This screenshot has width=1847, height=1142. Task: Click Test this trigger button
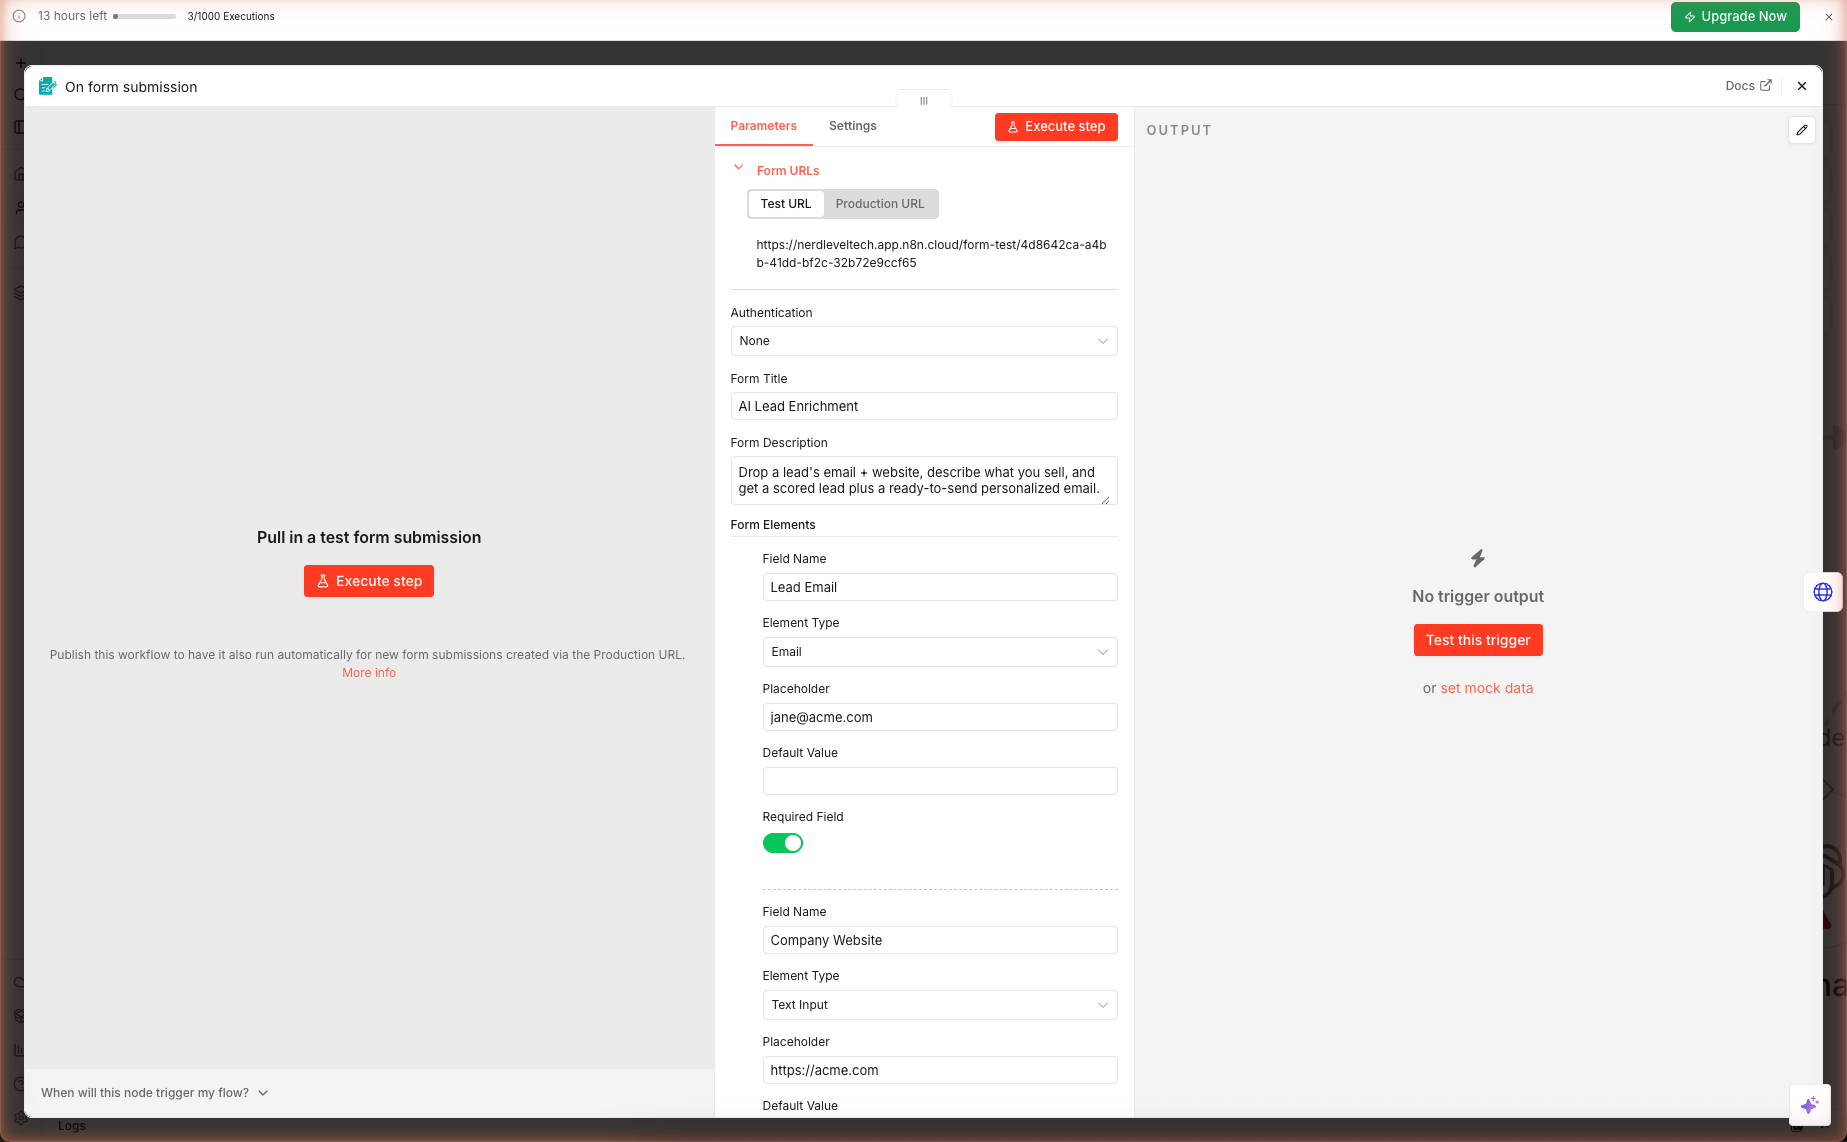pos(1477,640)
